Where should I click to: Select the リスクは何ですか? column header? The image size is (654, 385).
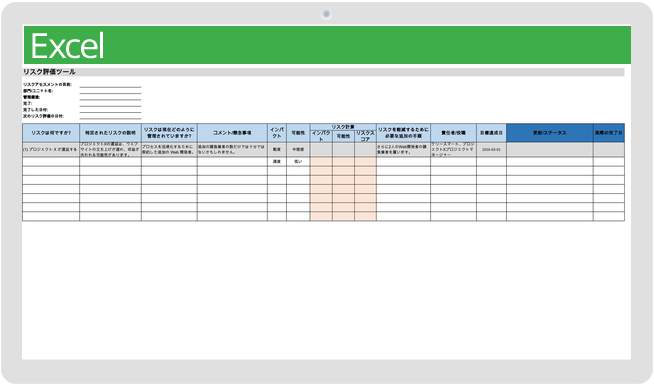click(x=51, y=133)
